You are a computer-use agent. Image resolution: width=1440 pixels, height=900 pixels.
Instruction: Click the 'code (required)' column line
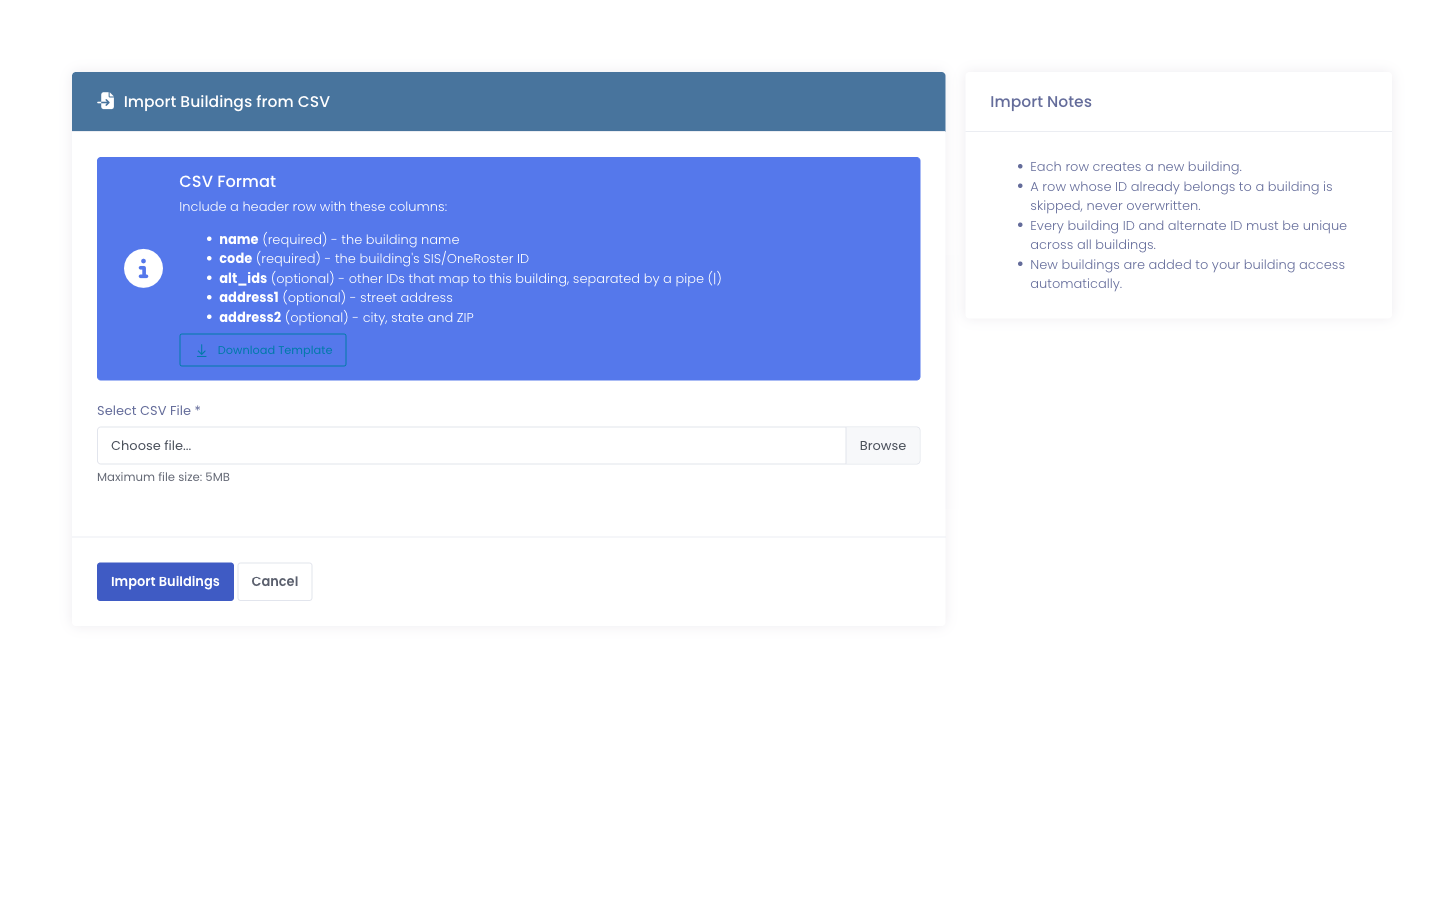[x=374, y=259]
